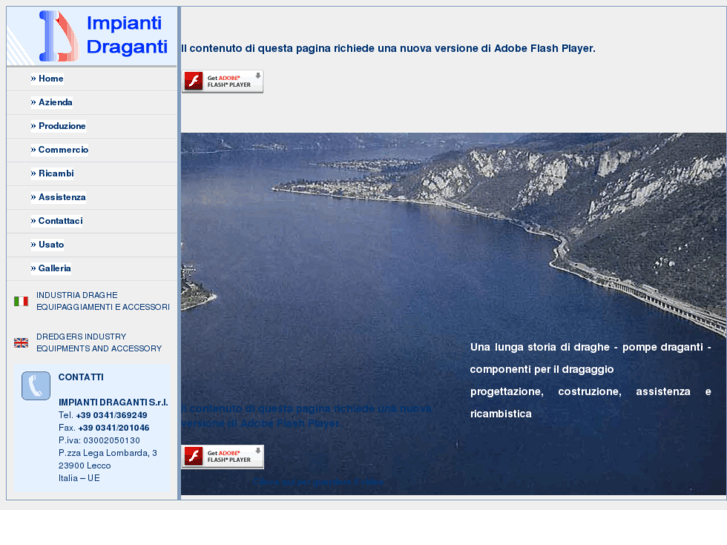
Task: Click the address P.zza Lega Lombarda, 3
Action: [x=108, y=453]
